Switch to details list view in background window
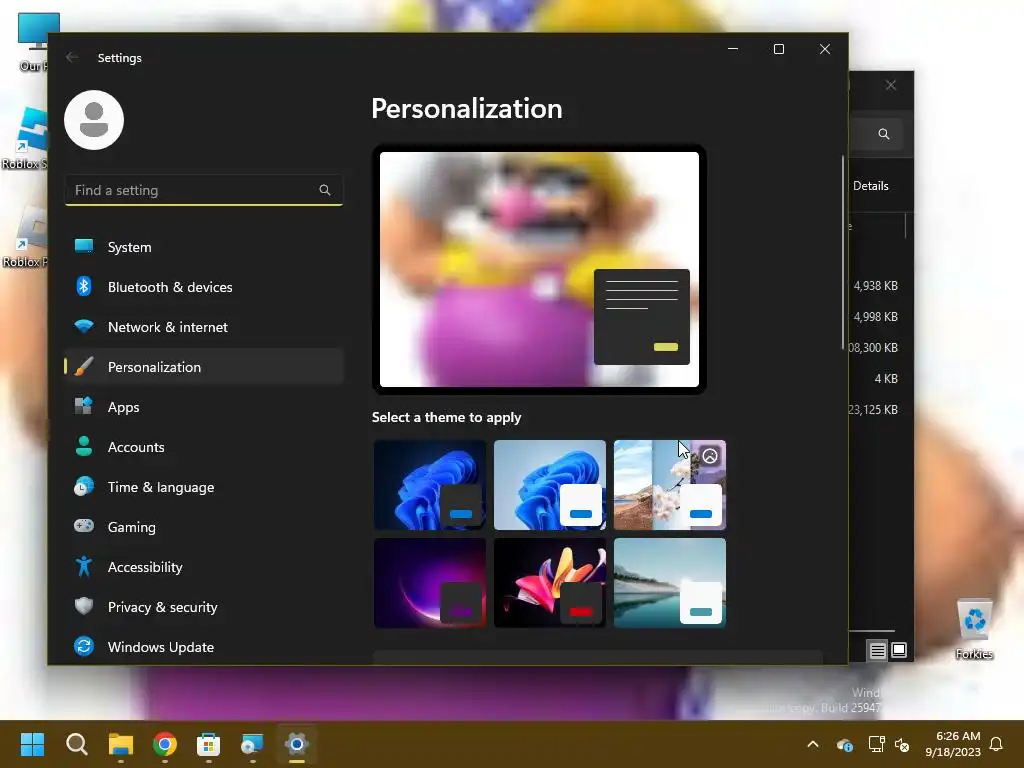This screenshot has height=768, width=1024. (x=877, y=650)
